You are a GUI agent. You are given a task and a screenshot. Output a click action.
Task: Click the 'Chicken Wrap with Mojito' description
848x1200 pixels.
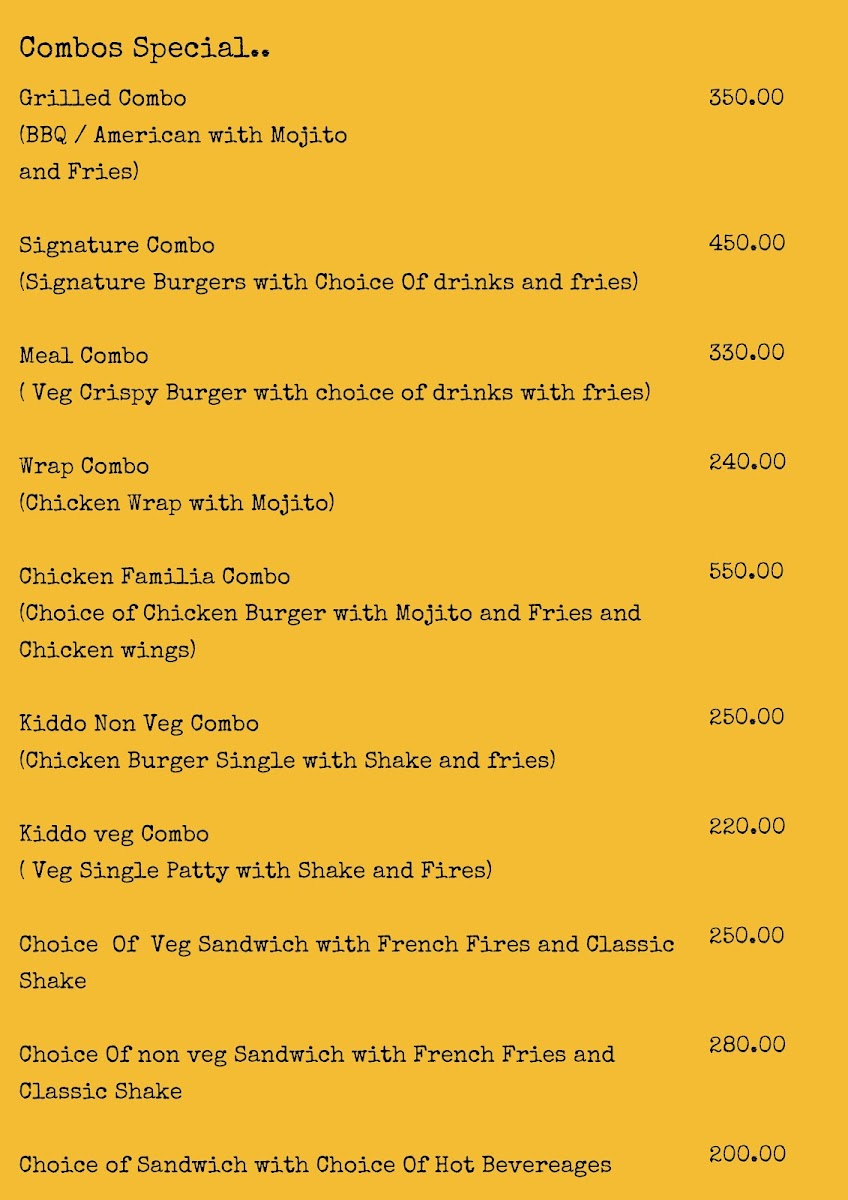(177, 502)
